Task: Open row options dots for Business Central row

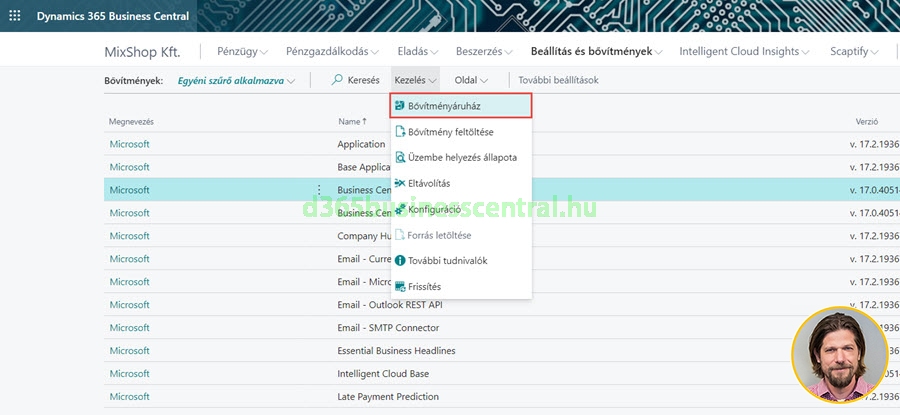Action: click(x=320, y=190)
